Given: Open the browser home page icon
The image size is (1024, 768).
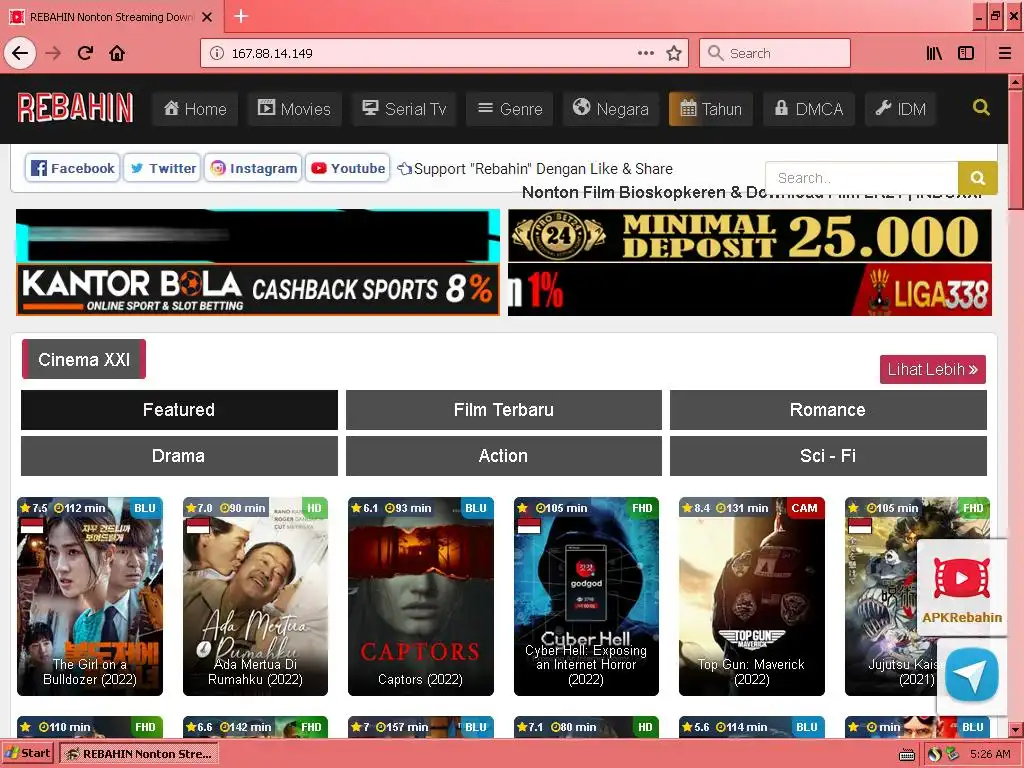Looking at the screenshot, I should tap(117, 53).
